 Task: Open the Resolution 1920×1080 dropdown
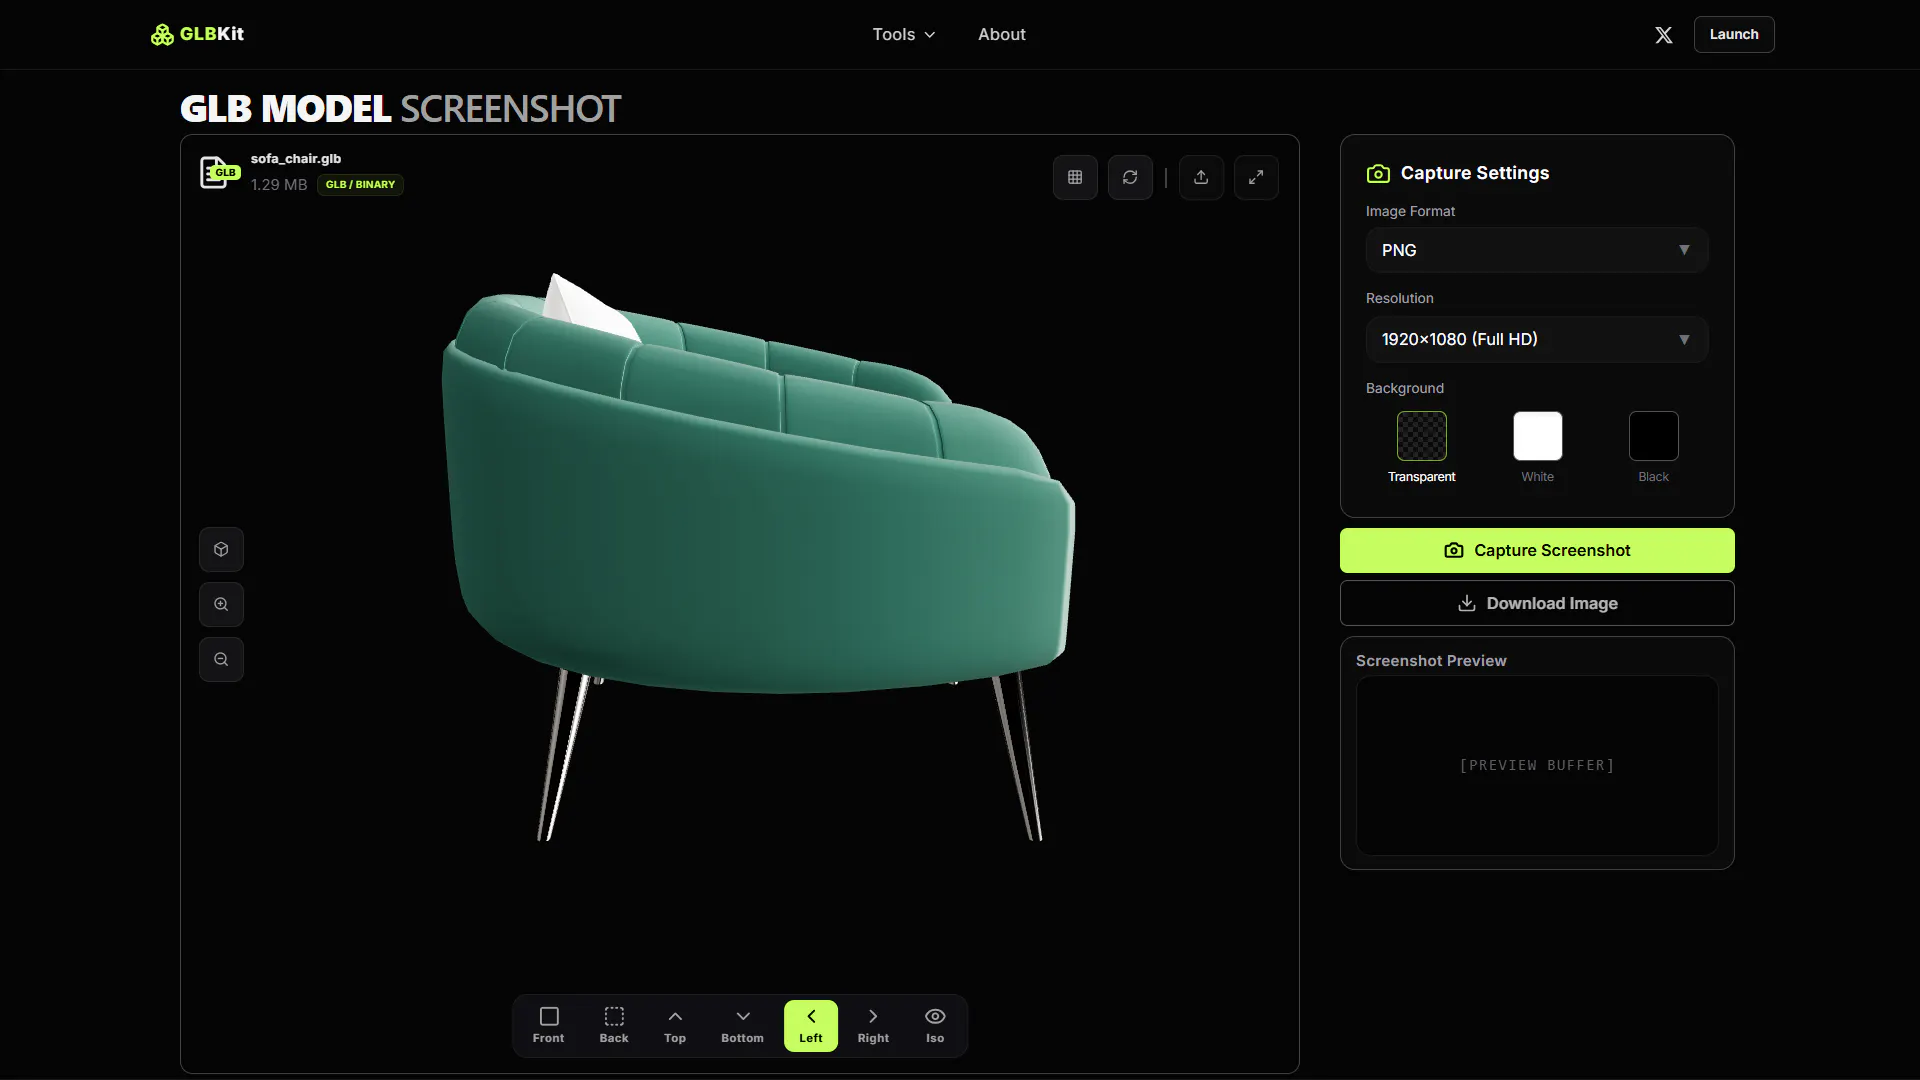pos(1537,339)
